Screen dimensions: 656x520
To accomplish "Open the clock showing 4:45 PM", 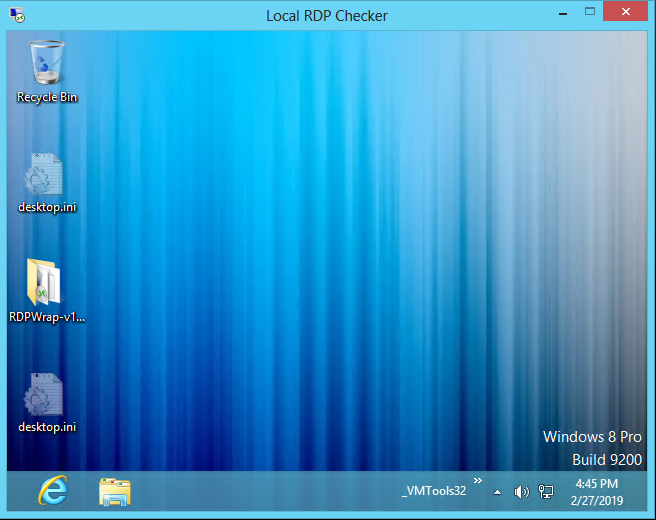I will [596, 484].
